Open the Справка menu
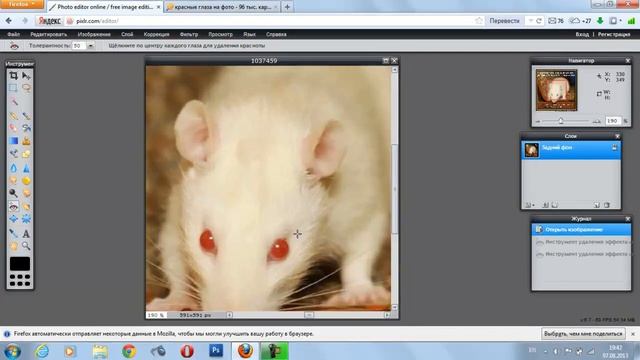The height and width of the screenshot is (360, 640). pyautogui.click(x=276, y=34)
